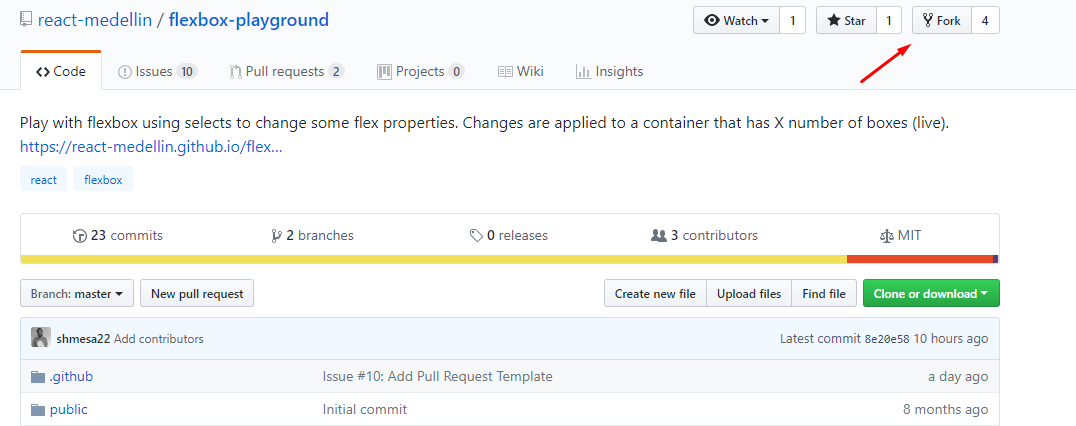View the 2 branches list
Image resolution: width=1076 pixels, height=426 pixels.
tap(312, 235)
